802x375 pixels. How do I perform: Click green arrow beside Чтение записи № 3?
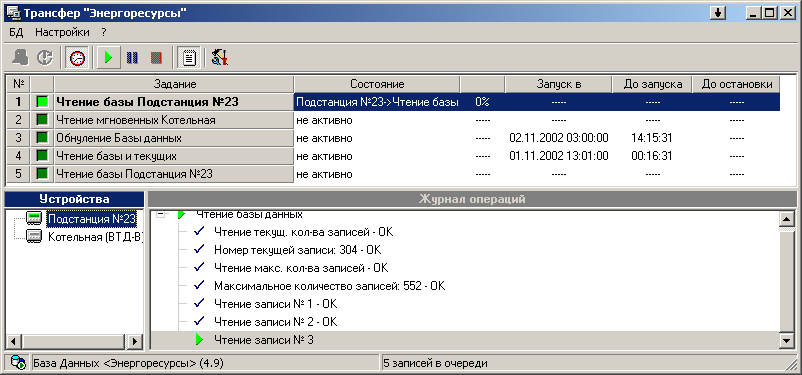[199, 340]
